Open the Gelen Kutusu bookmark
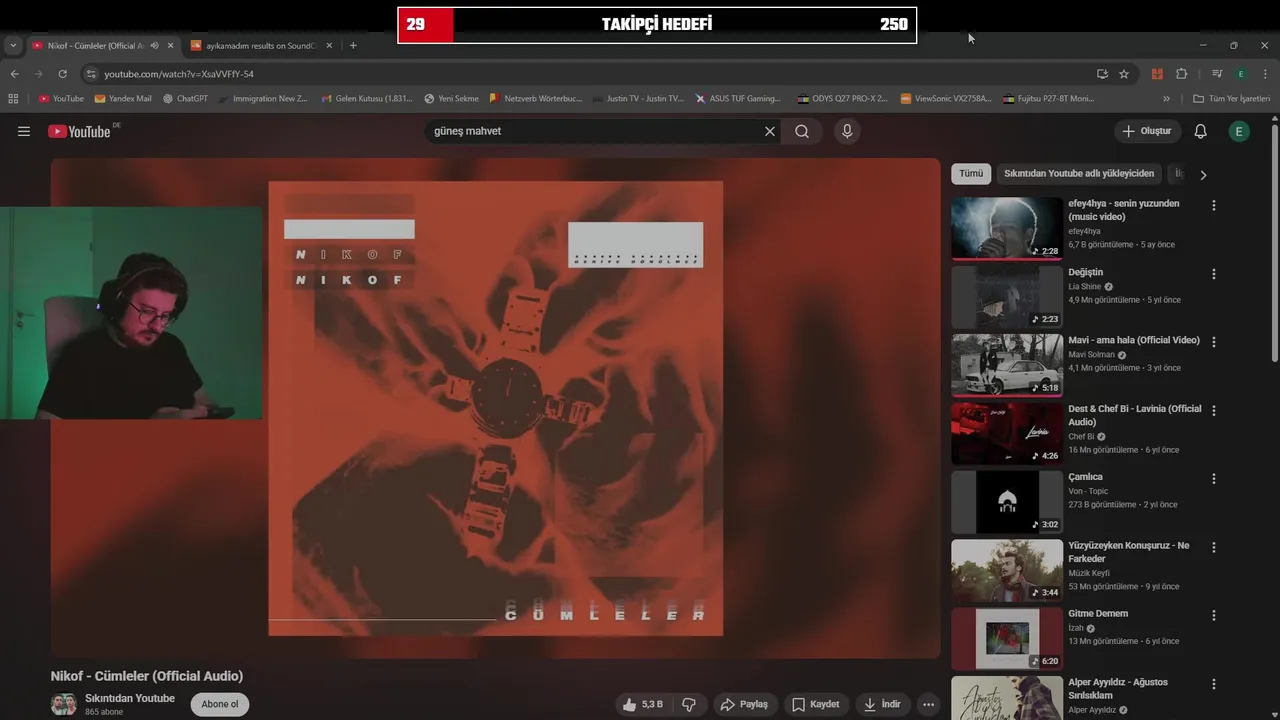The width and height of the screenshot is (1280, 720). pyautogui.click(x=366, y=99)
